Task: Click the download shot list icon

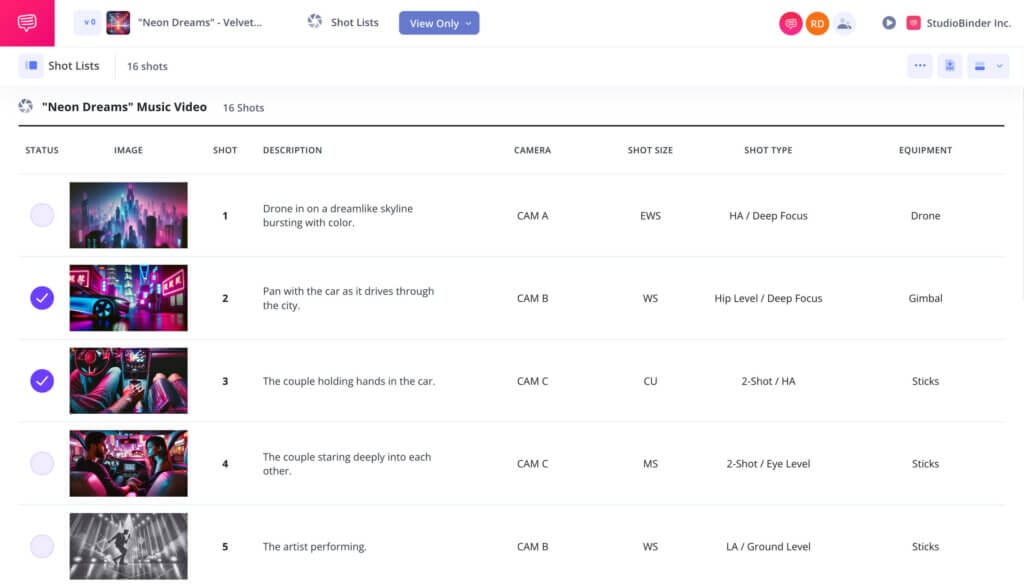Action: (x=948, y=64)
